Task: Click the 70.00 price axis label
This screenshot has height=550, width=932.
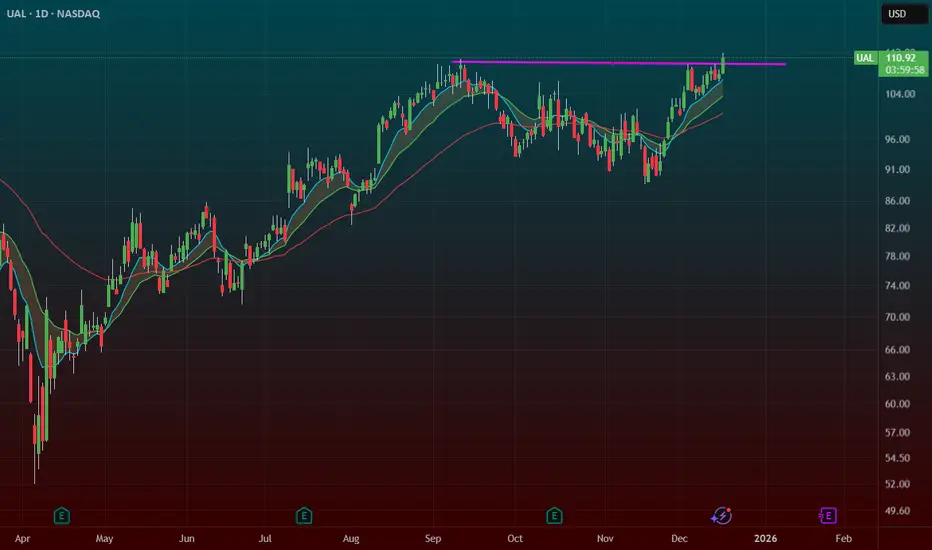Action: [x=898, y=317]
